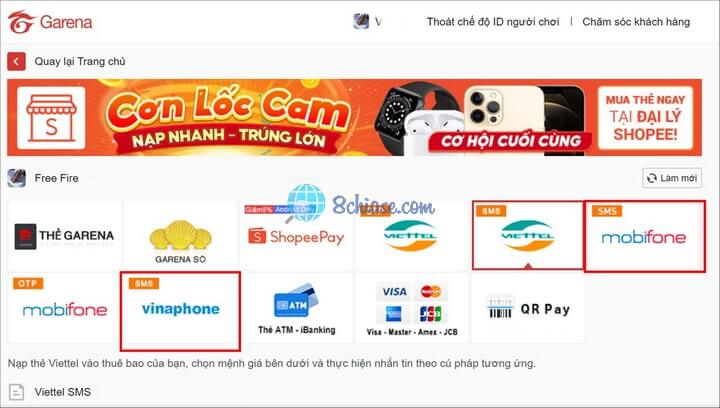Select Mobifone OTP payment tile

pyautogui.click(x=65, y=308)
